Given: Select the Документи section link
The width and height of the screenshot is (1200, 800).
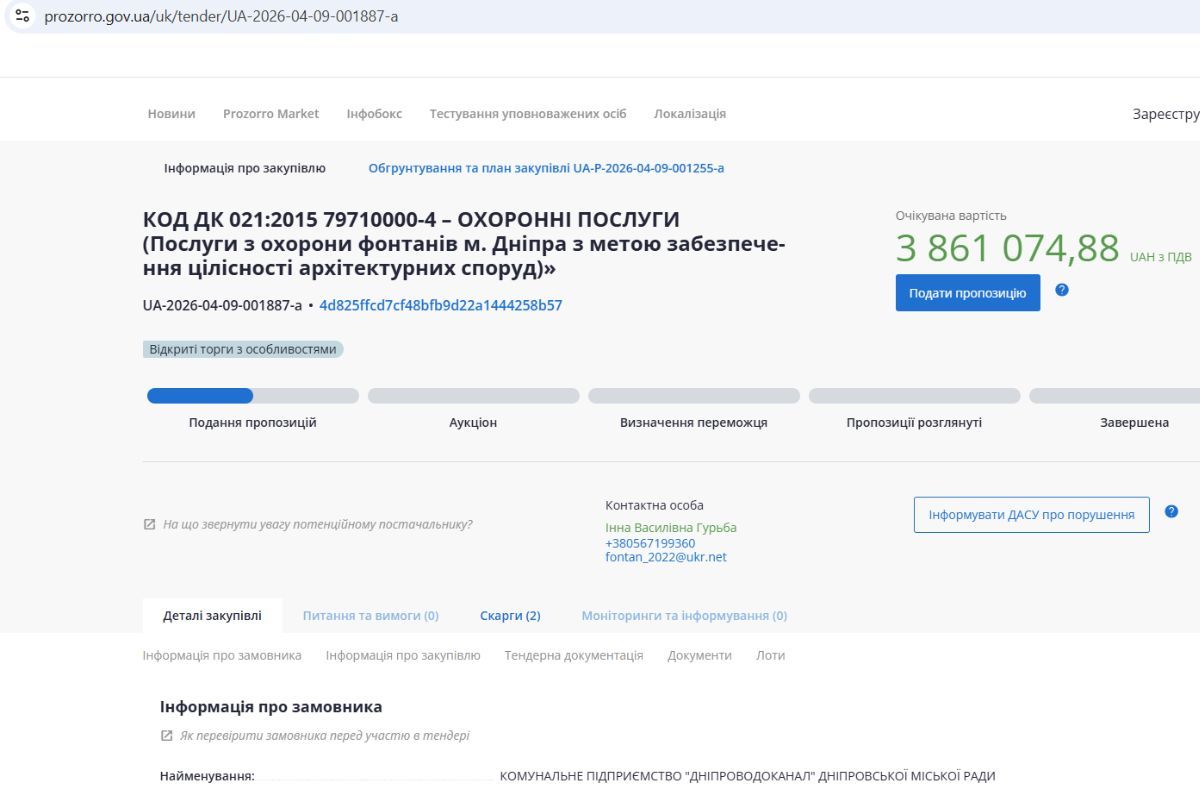Looking at the screenshot, I should (x=698, y=655).
